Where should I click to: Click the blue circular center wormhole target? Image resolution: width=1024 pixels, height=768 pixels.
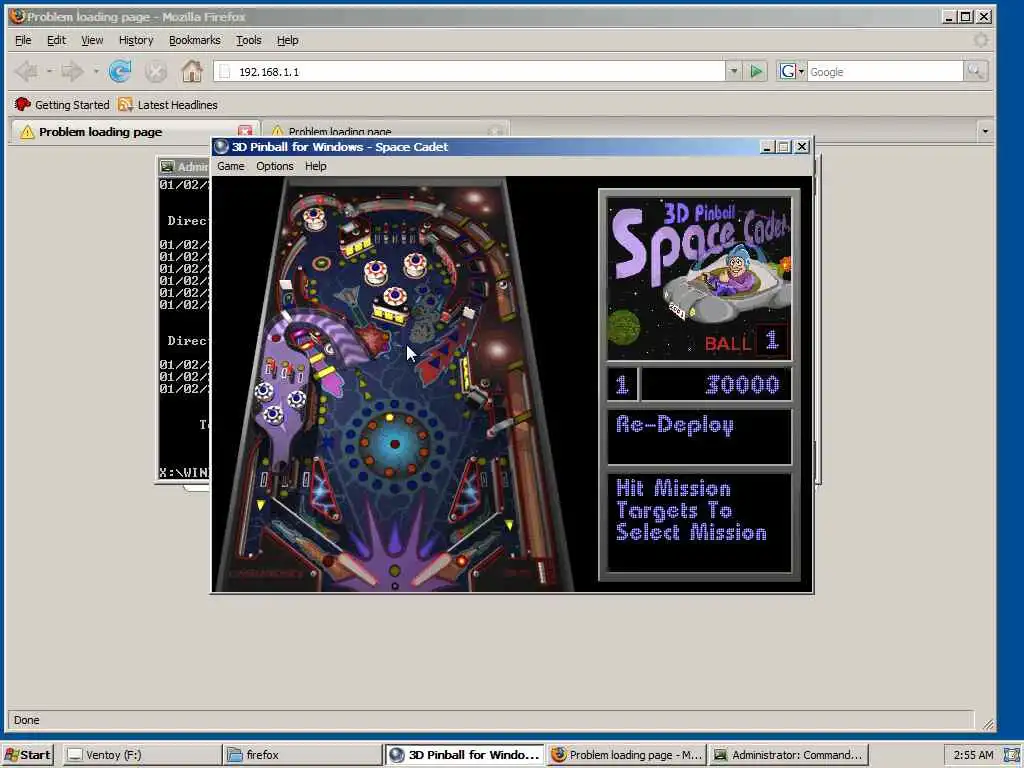(x=394, y=444)
